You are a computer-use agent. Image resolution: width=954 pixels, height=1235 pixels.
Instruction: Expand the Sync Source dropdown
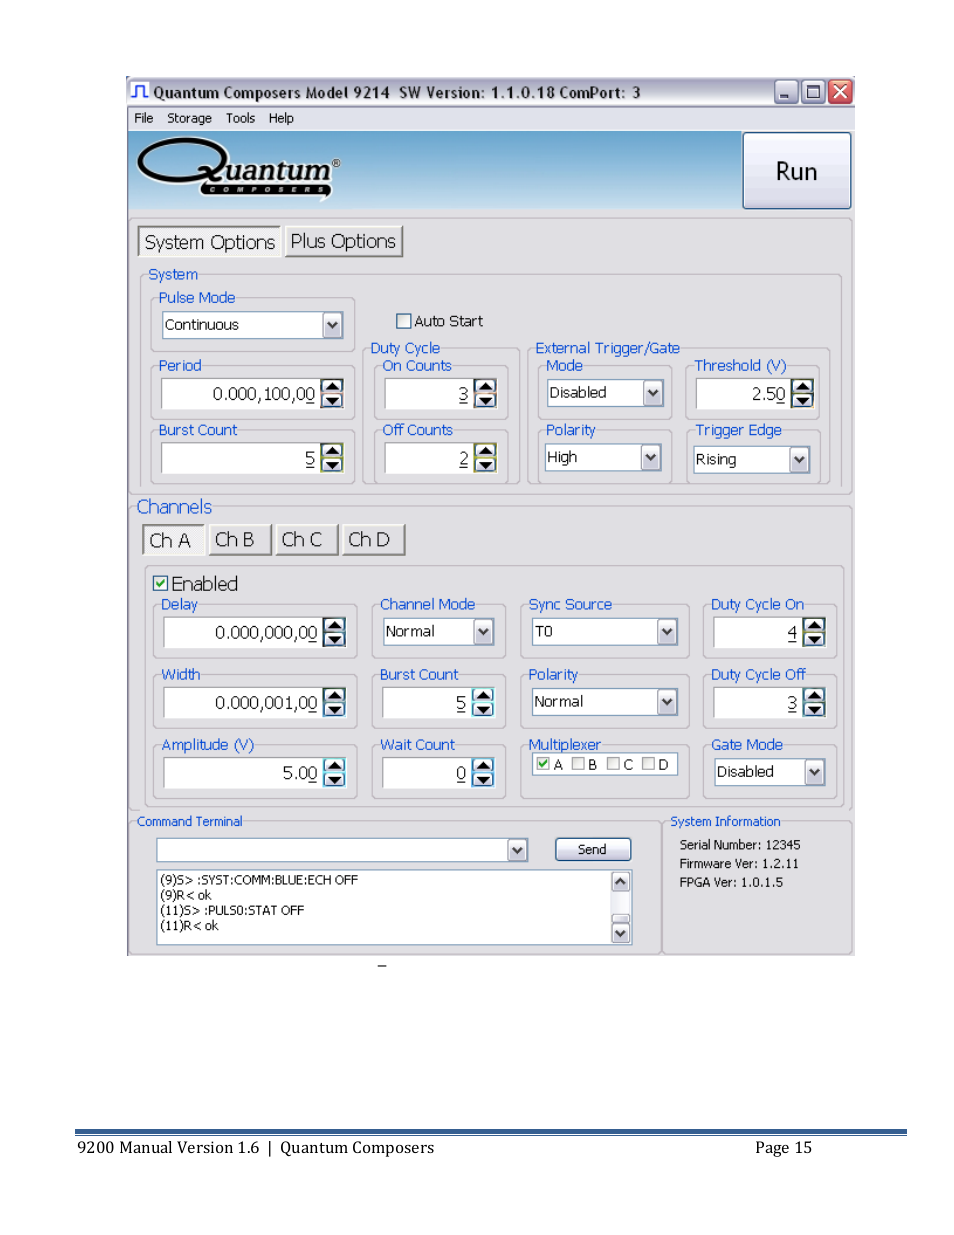667,631
